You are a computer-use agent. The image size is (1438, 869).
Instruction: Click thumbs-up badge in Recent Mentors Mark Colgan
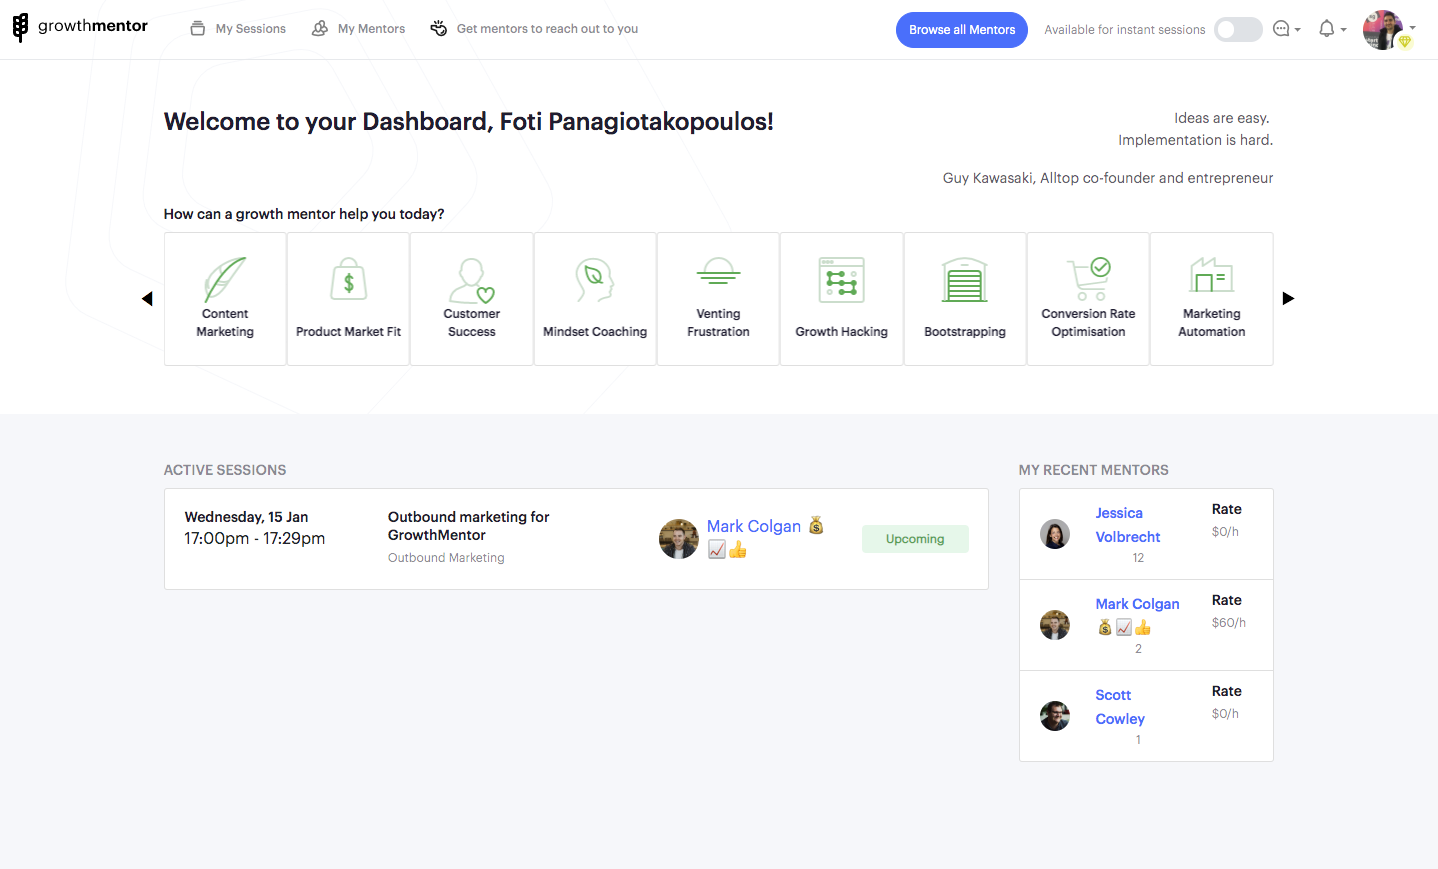[1143, 627]
